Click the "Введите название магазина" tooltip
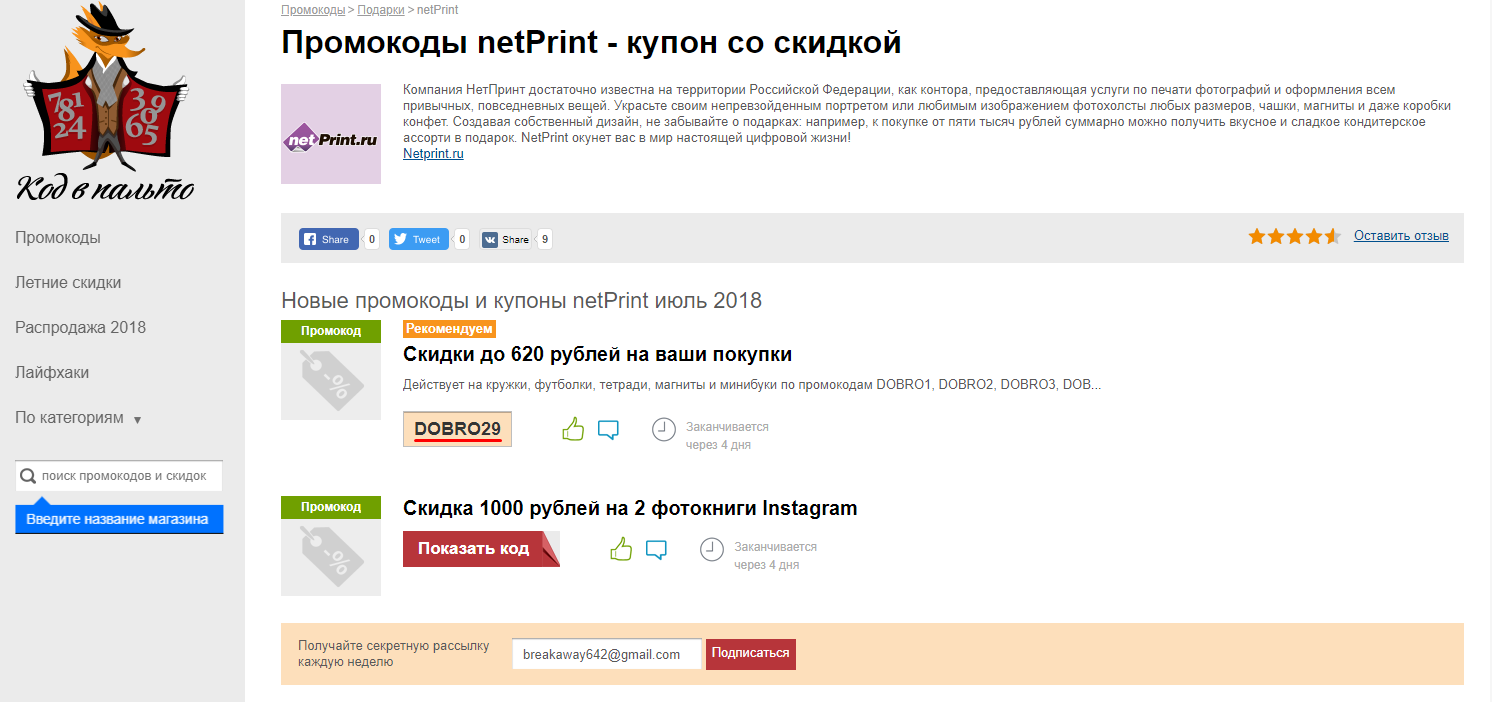This screenshot has width=1492, height=702. click(119, 519)
